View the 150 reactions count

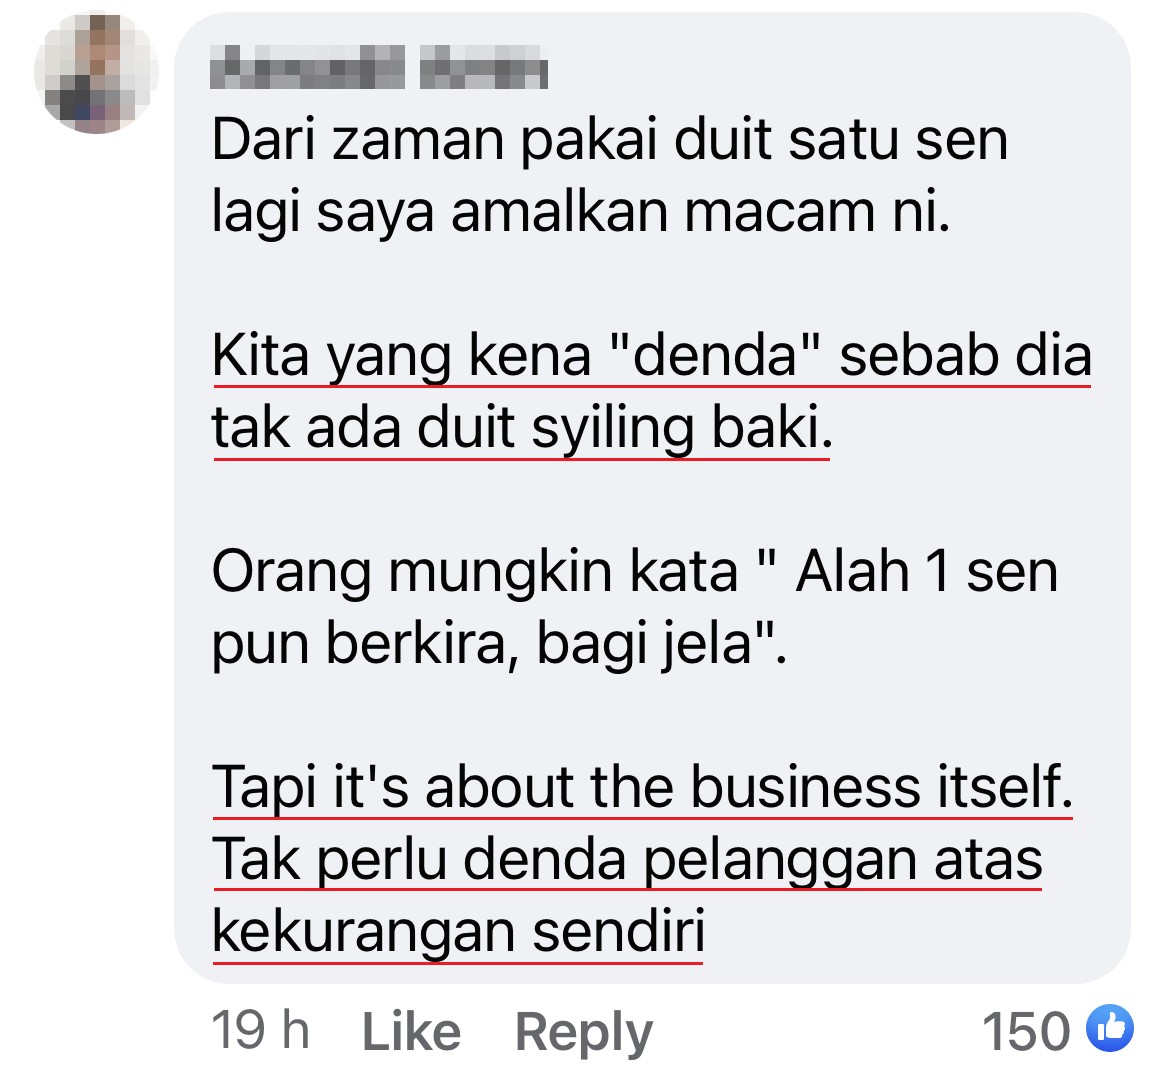(1027, 1031)
